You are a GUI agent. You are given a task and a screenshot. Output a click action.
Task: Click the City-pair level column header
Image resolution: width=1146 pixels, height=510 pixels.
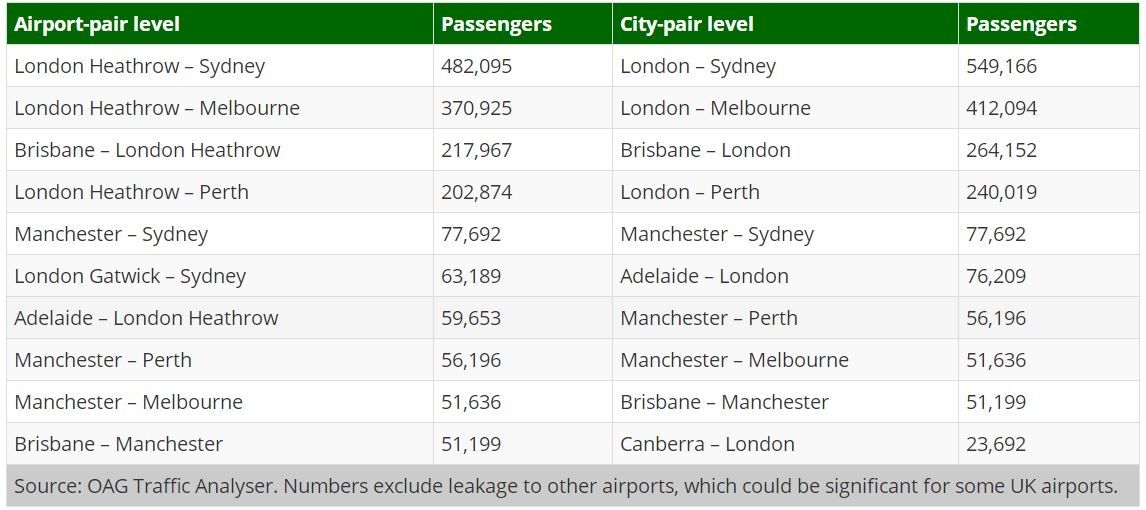pyautogui.click(x=687, y=24)
